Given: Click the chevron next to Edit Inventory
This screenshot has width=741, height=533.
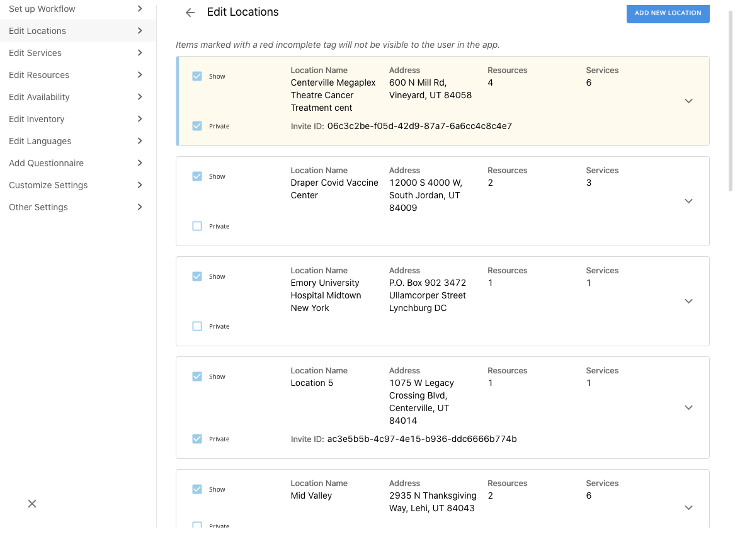Looking at the screenshot, I should pyautogui.click(x=140, y=119).
